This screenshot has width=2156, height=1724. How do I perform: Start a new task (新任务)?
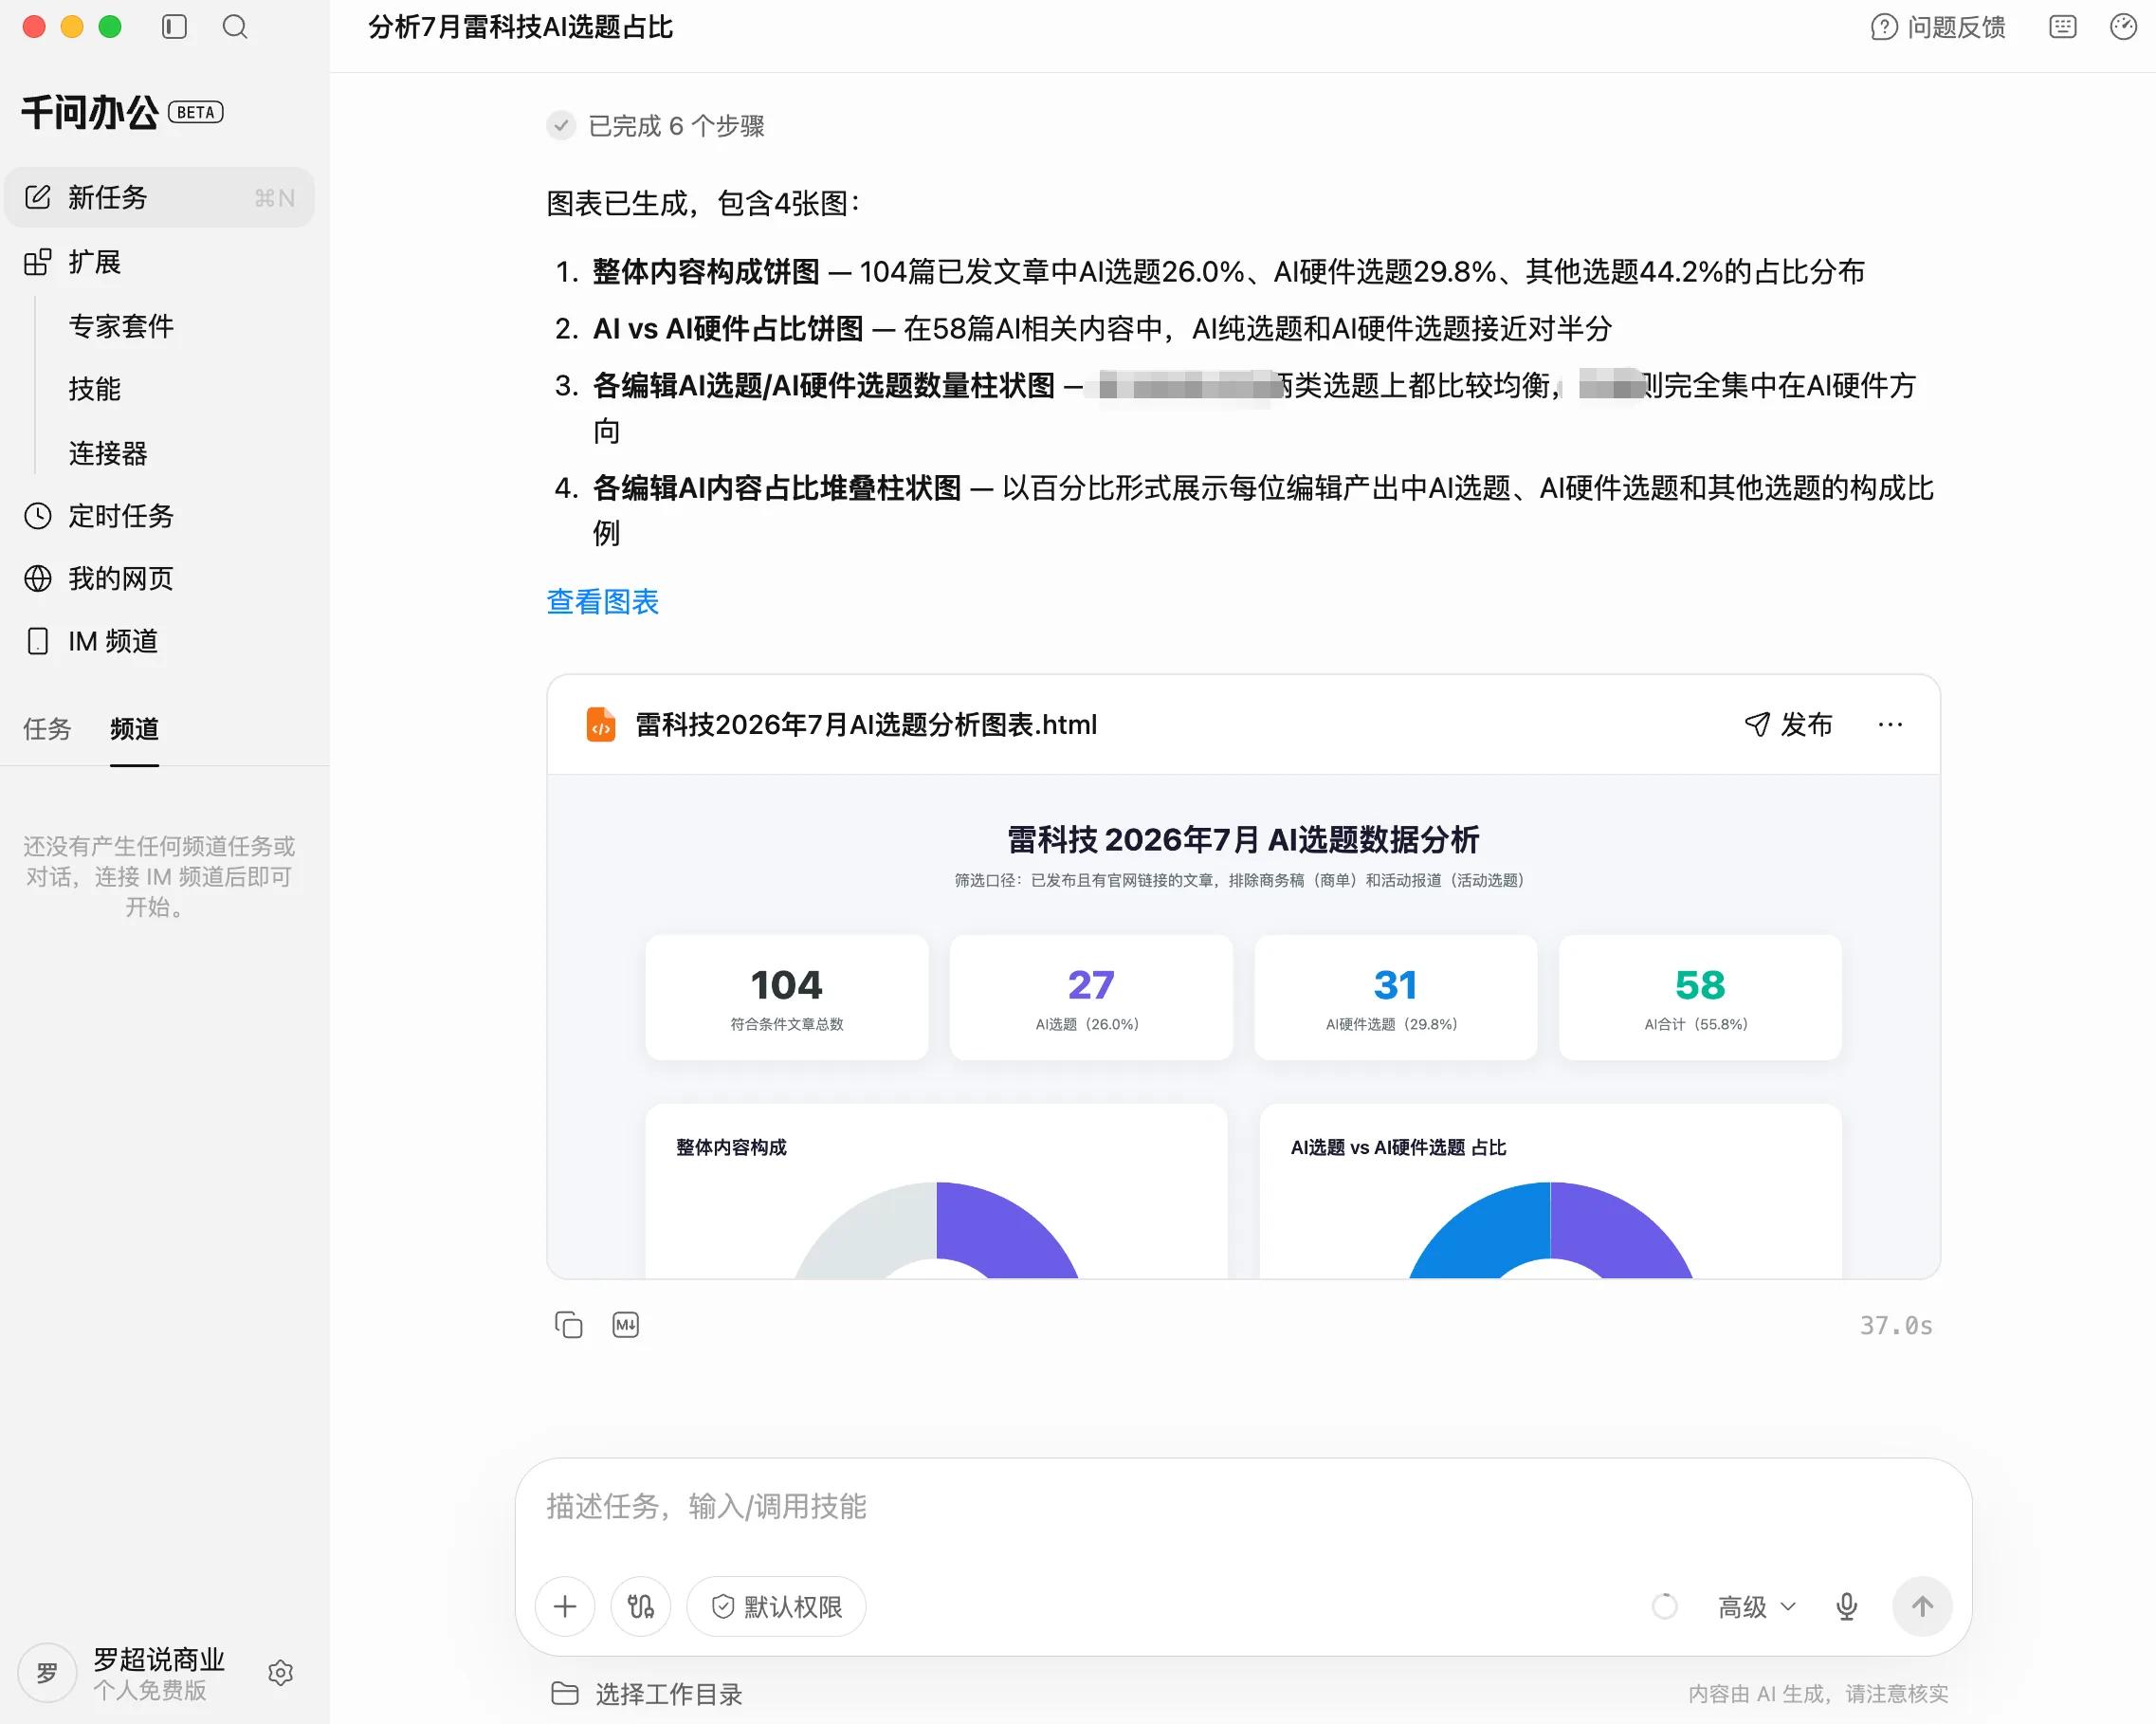tap(159, 197)
